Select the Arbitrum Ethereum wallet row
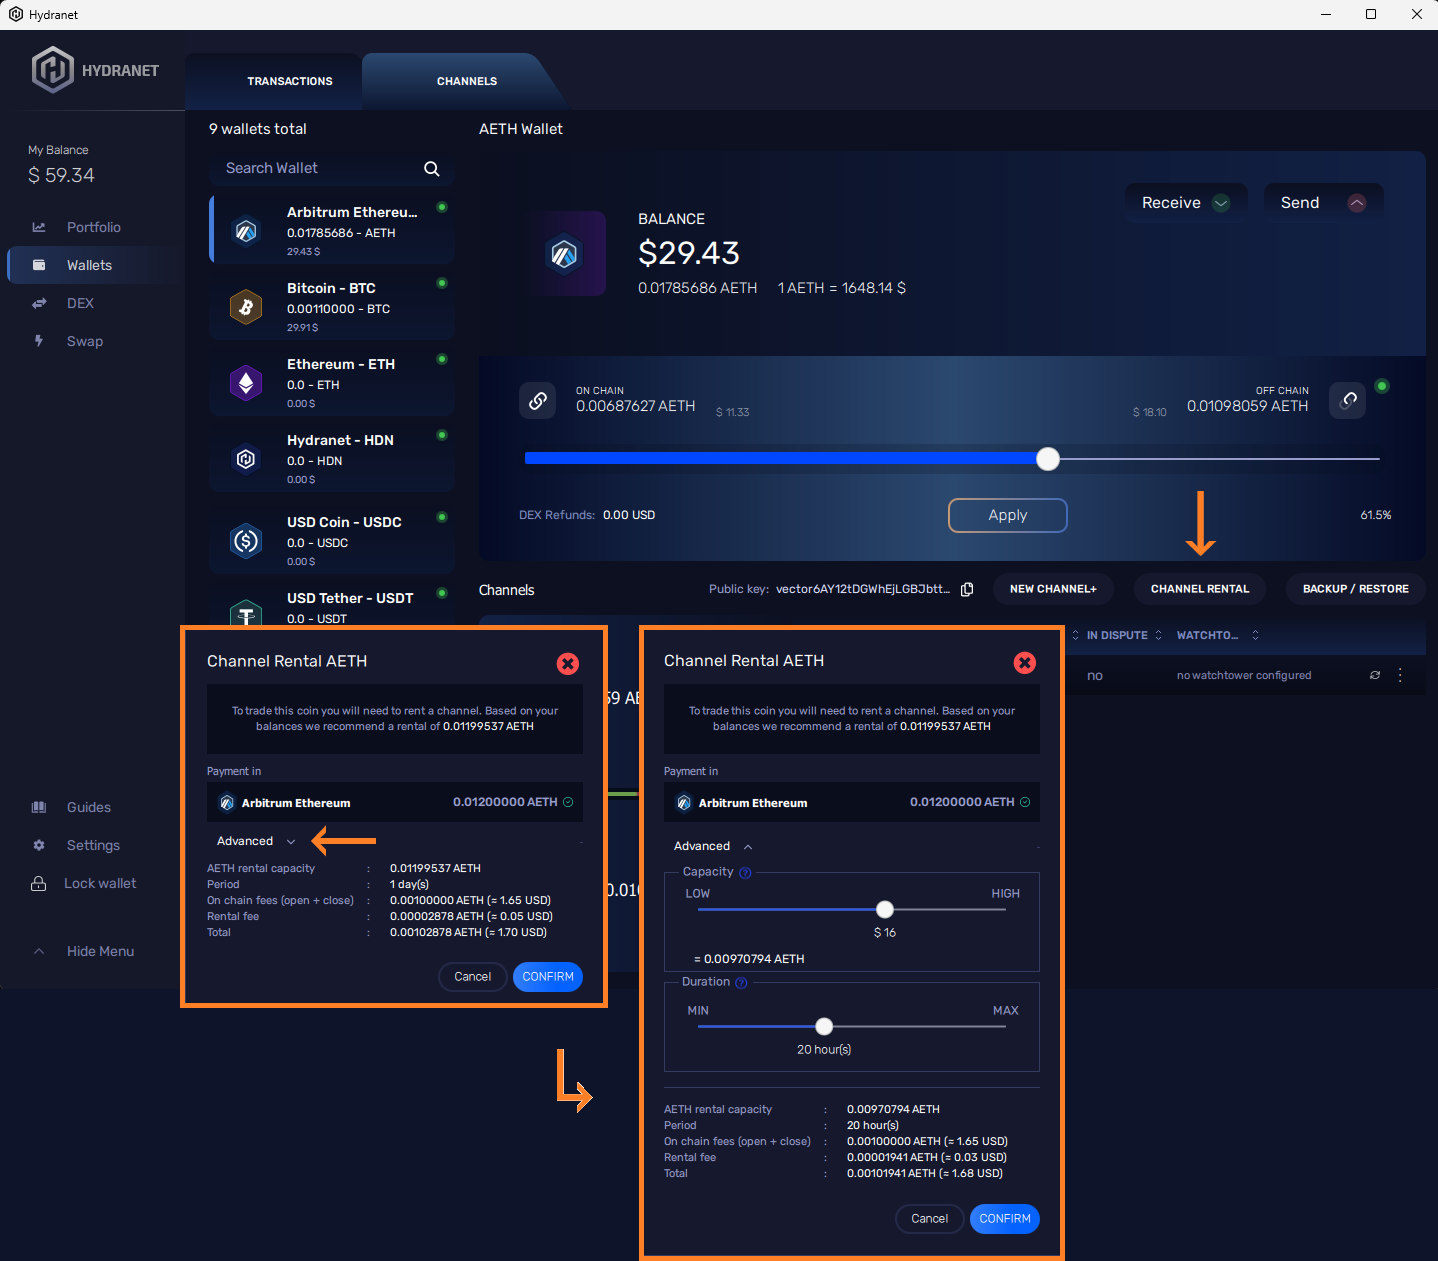 click(331, 229)
